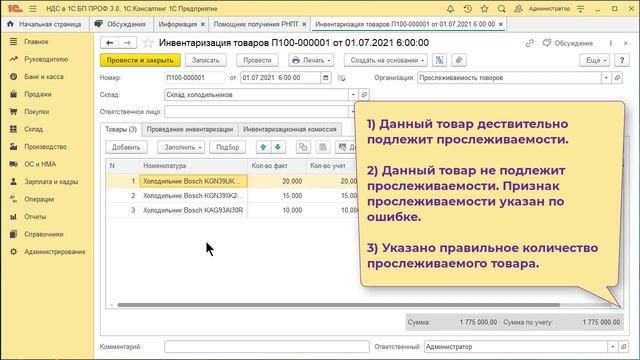Open Ответственный field link icon
640x360 pixels.
tap(623, 347)
